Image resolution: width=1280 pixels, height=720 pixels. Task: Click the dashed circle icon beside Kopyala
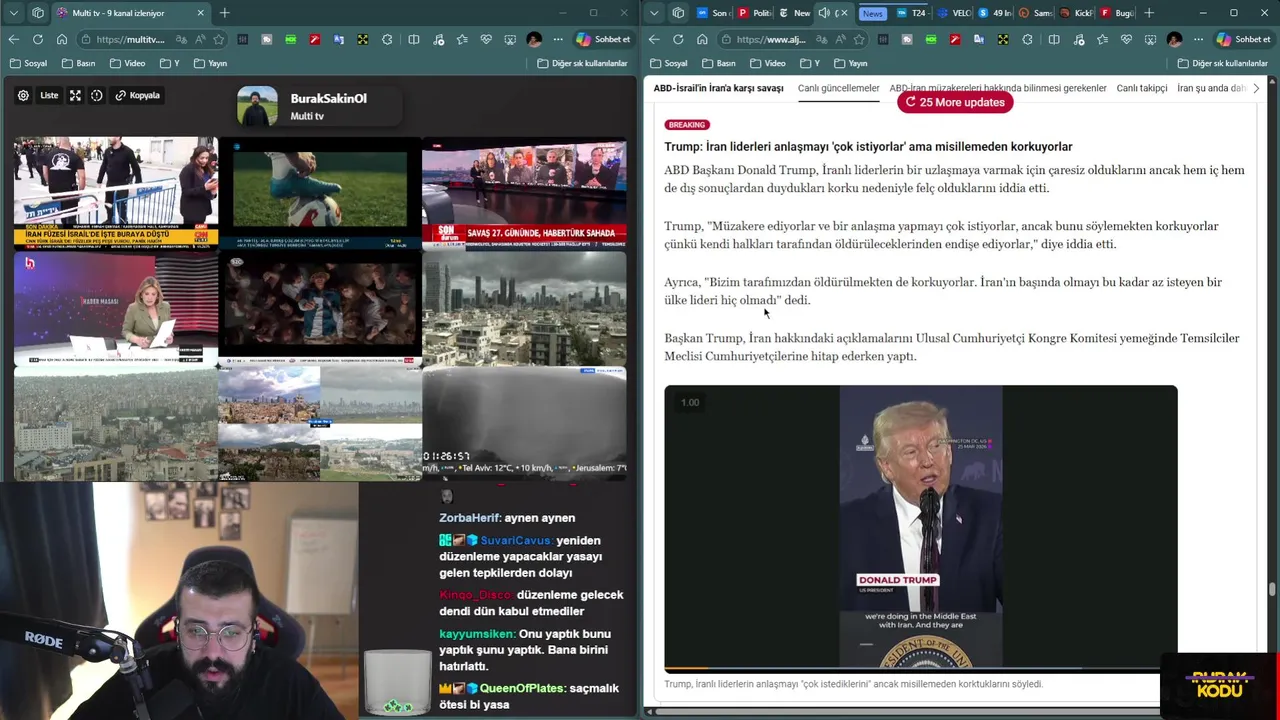pos(97,96)
